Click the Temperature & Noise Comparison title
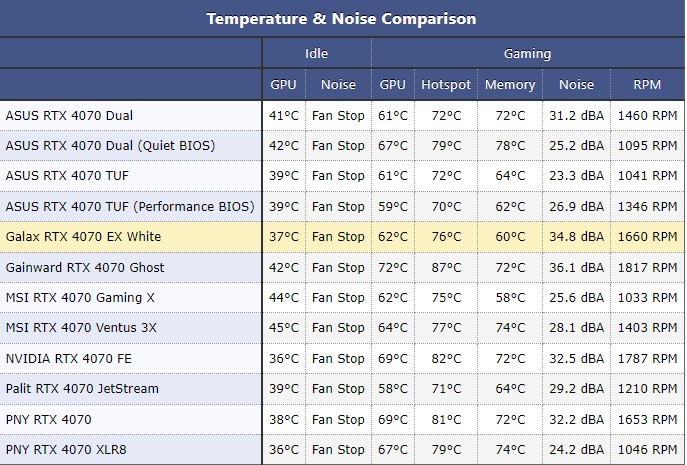This screenshot has width=687, height=465. (x=342, y=19)
